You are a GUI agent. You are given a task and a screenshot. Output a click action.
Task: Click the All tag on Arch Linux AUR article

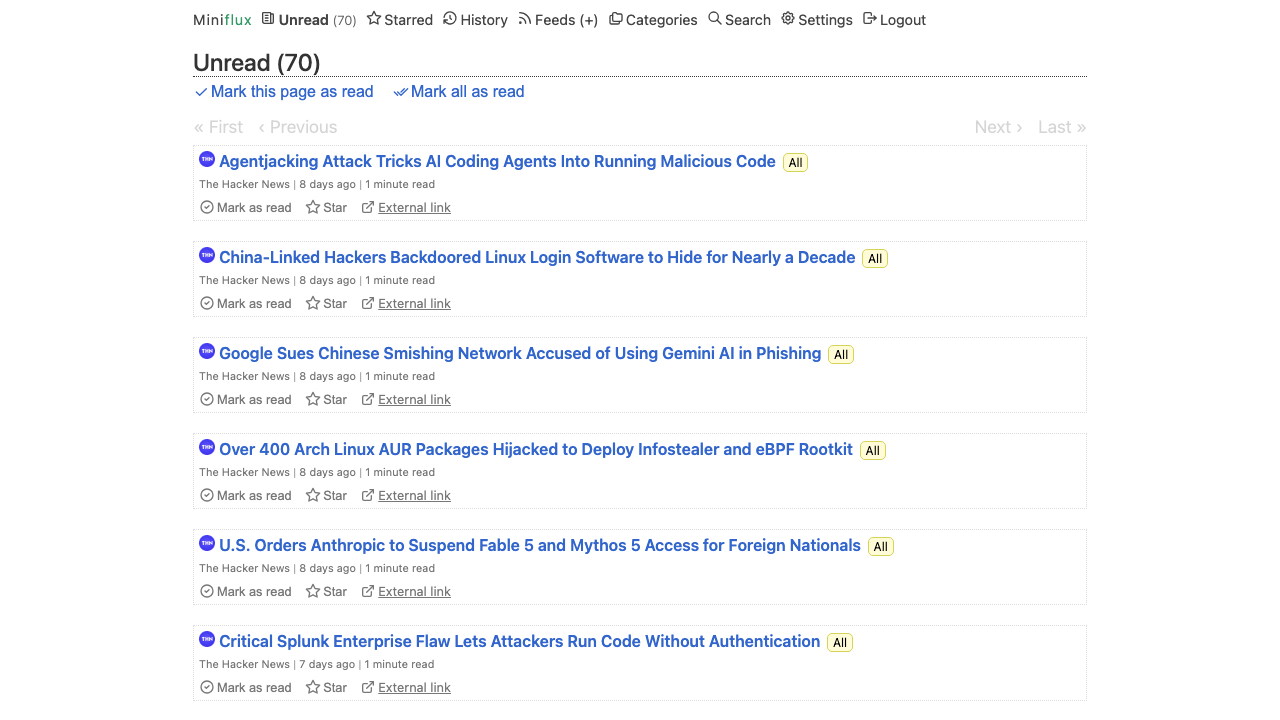pyautogui.click(x=873, y=451)
